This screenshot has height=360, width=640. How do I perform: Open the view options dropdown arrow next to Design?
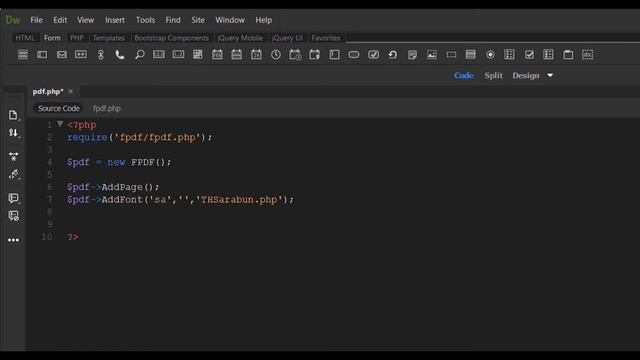550,76
